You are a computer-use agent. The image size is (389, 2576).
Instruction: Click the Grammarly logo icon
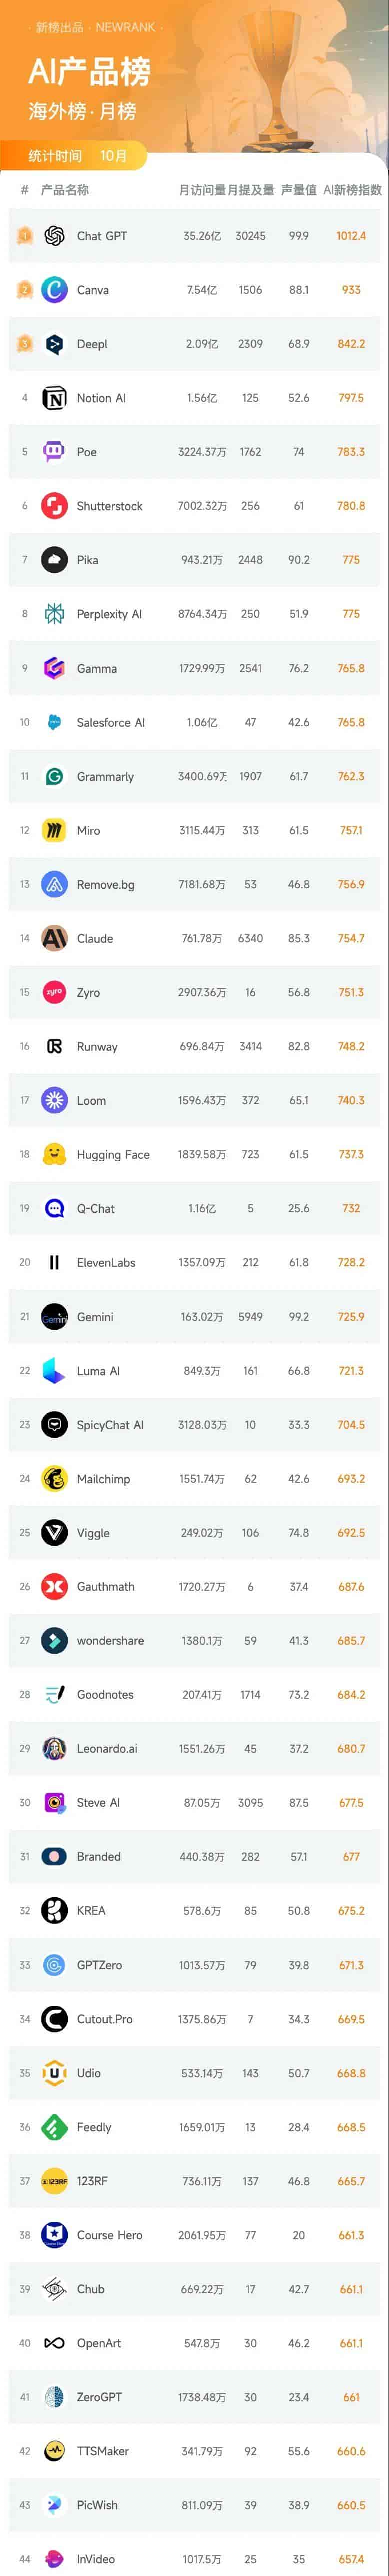click(x=55, y=776)
